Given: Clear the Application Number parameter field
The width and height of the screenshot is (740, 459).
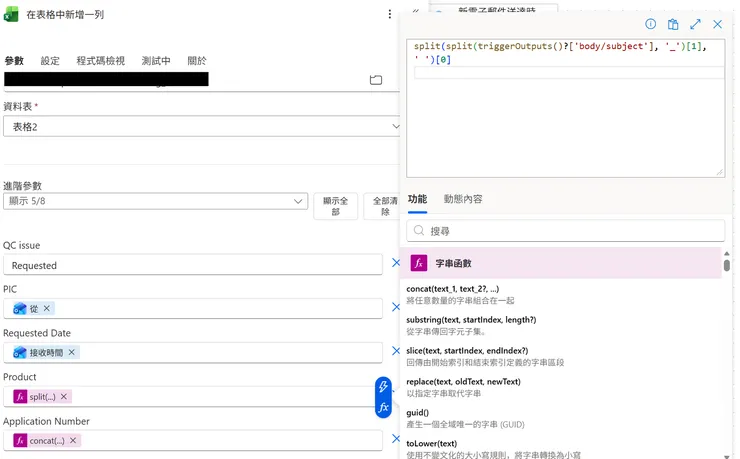Looking at the screenshot, I should 395,439.
